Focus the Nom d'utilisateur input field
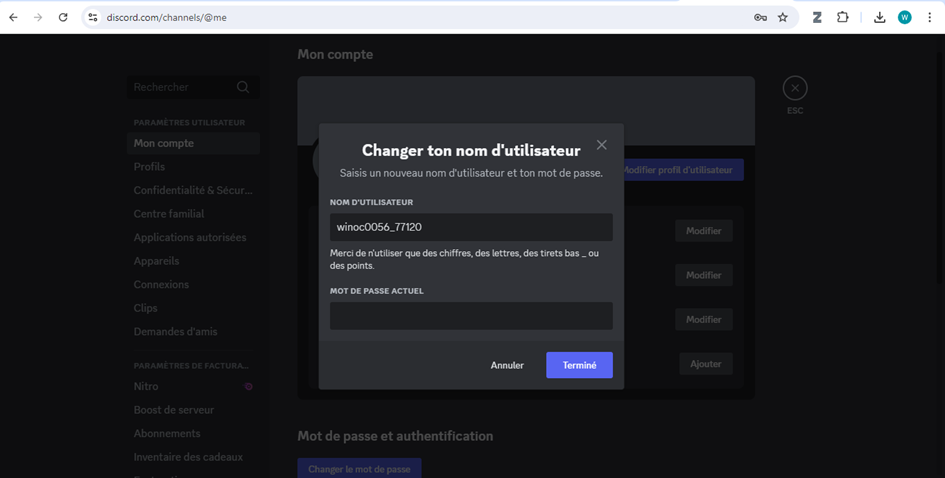The image size is (945, 478). click(471, 227)
